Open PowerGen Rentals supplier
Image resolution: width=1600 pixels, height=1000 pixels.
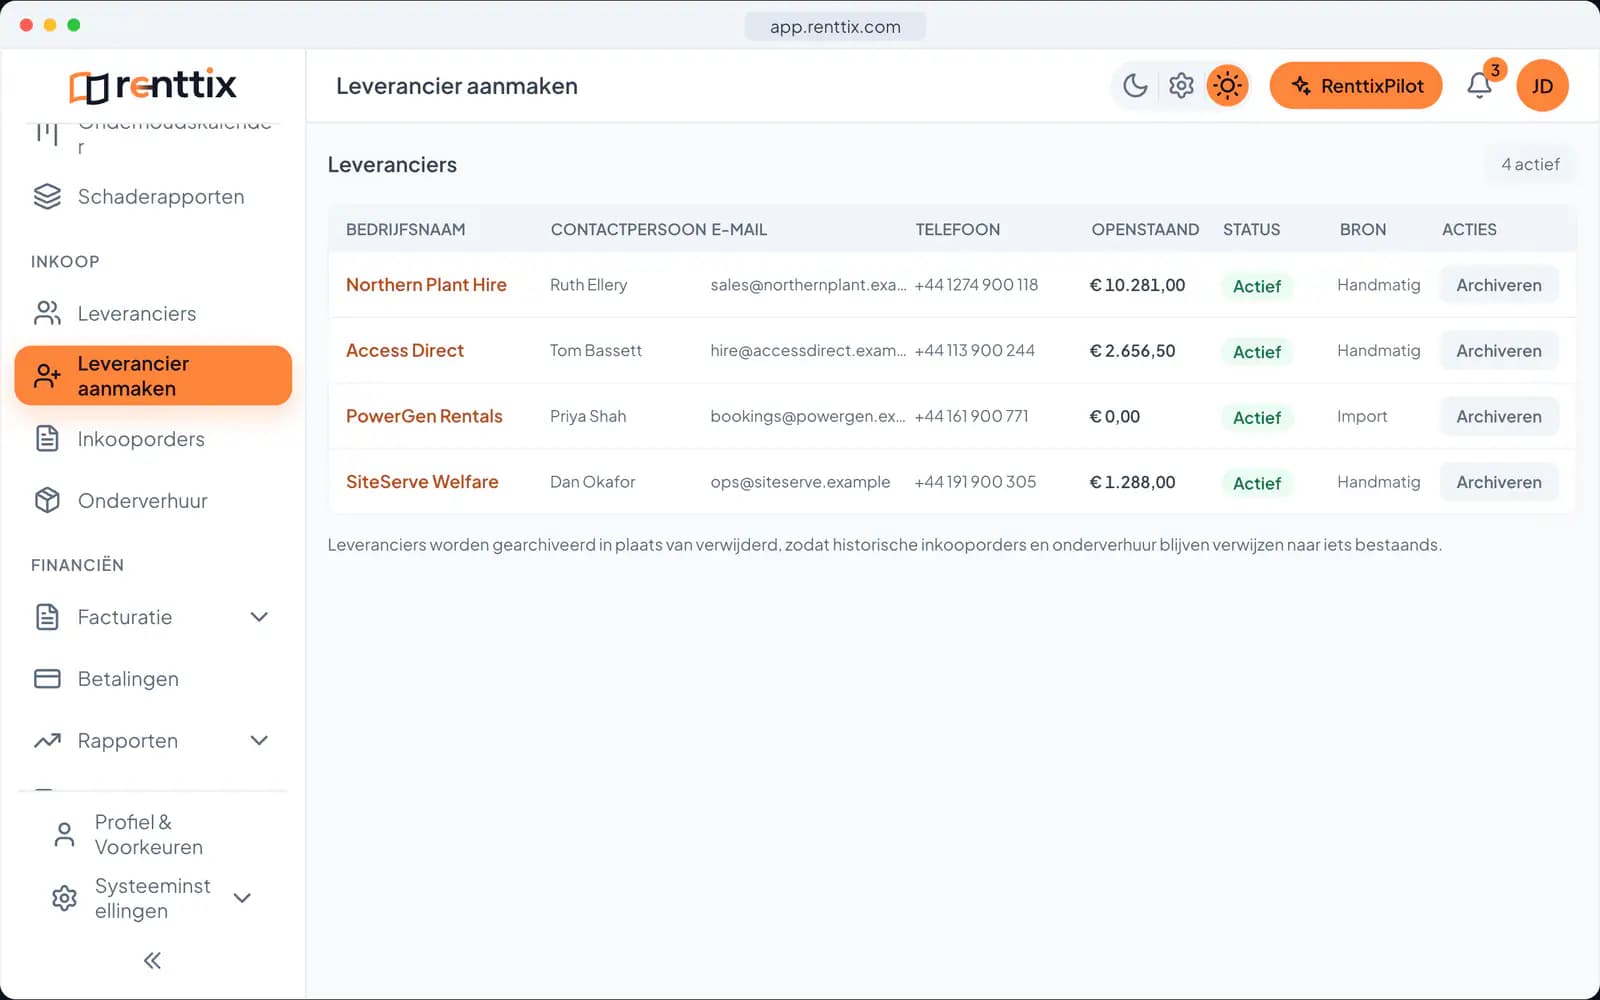[x=424, y=416]
